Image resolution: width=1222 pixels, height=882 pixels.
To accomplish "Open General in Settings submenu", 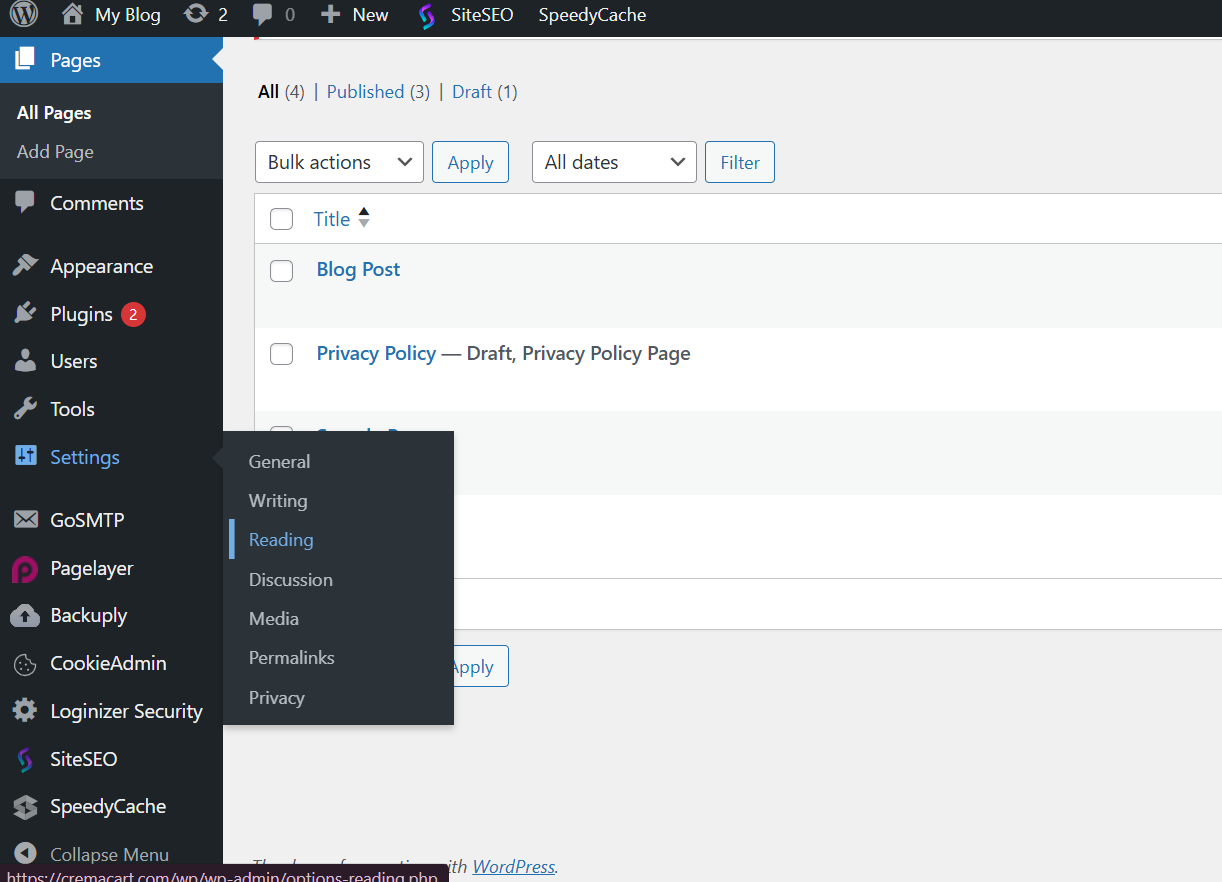I will [x=279, y=461].
